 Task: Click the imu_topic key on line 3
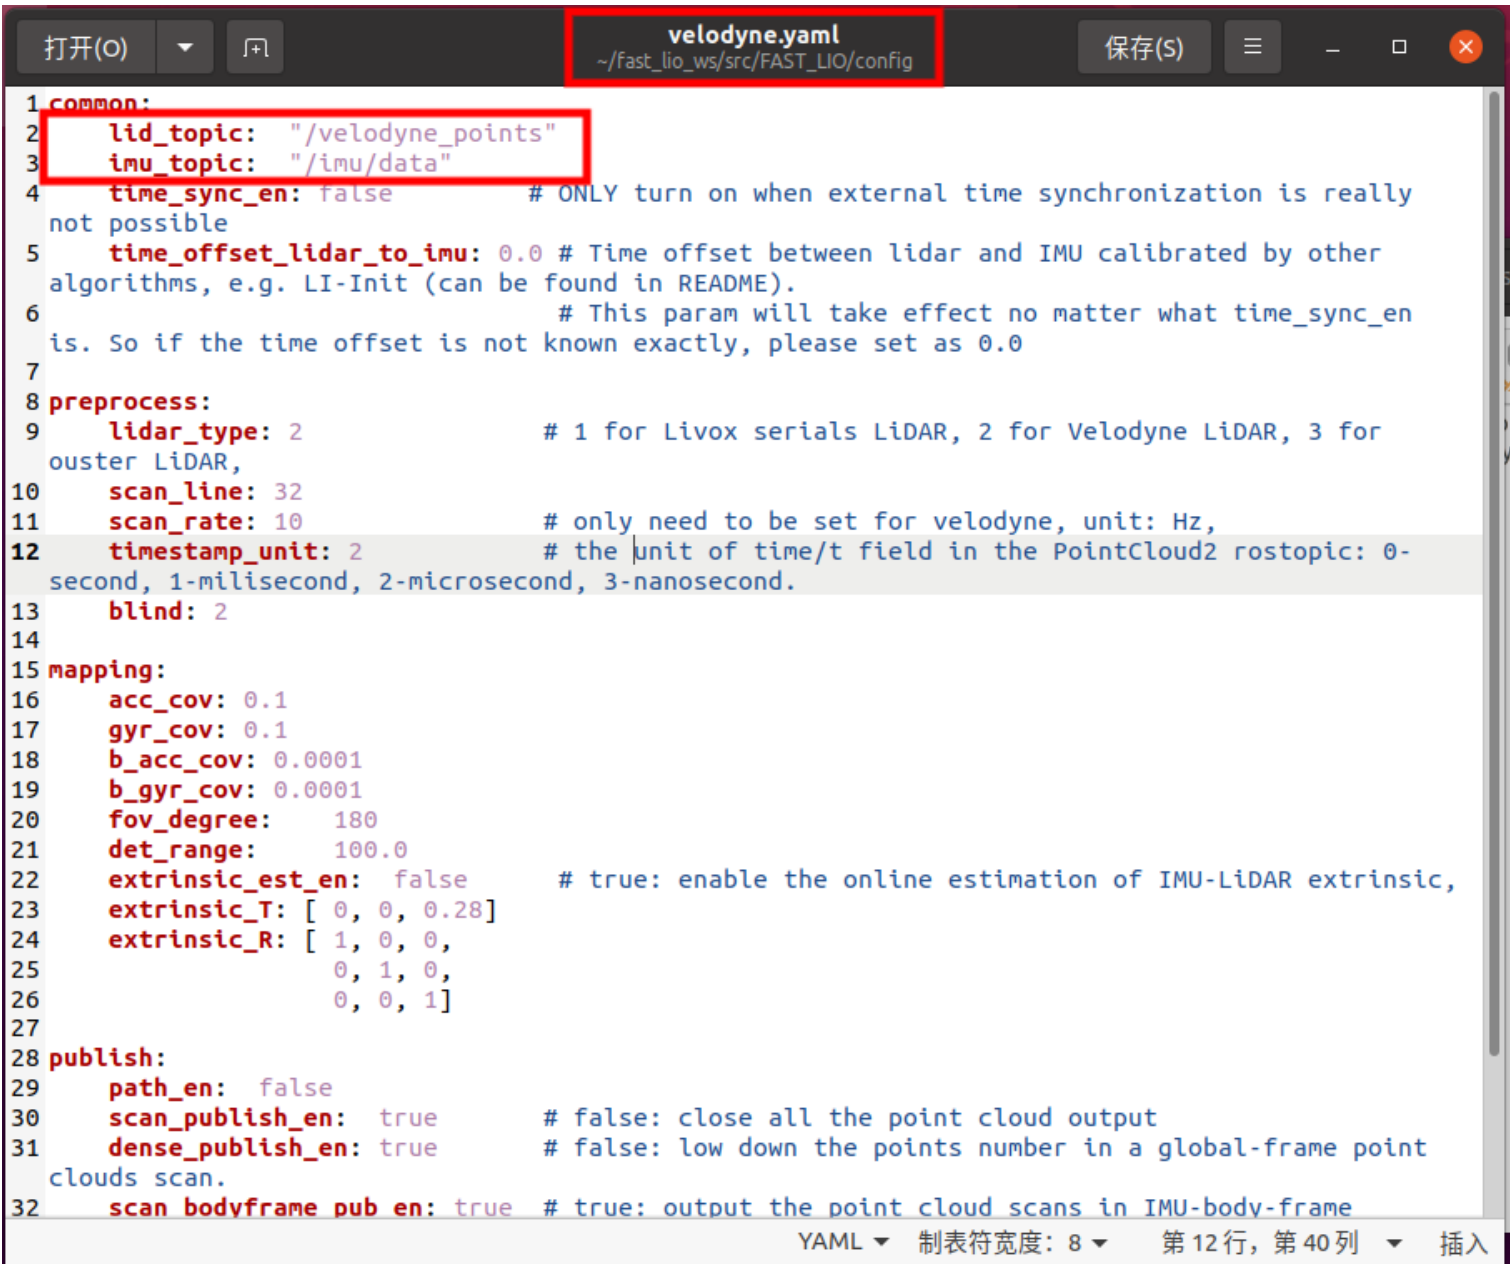(182, 163)
